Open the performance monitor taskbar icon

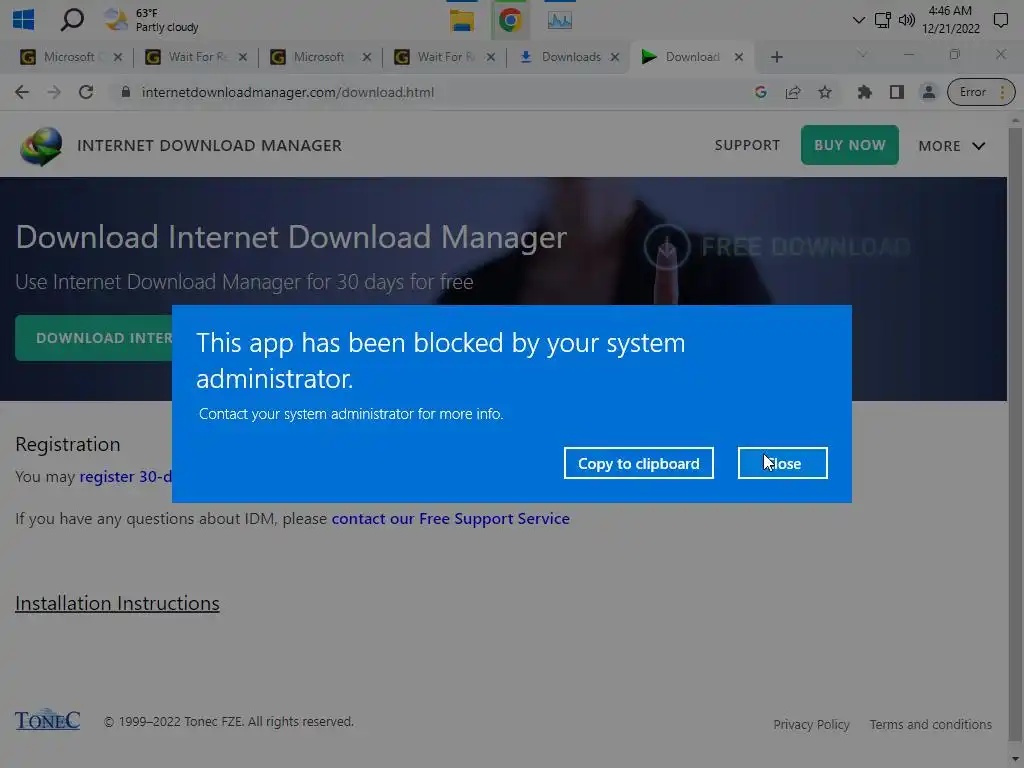pyautogui.click(x=560, y=20)
